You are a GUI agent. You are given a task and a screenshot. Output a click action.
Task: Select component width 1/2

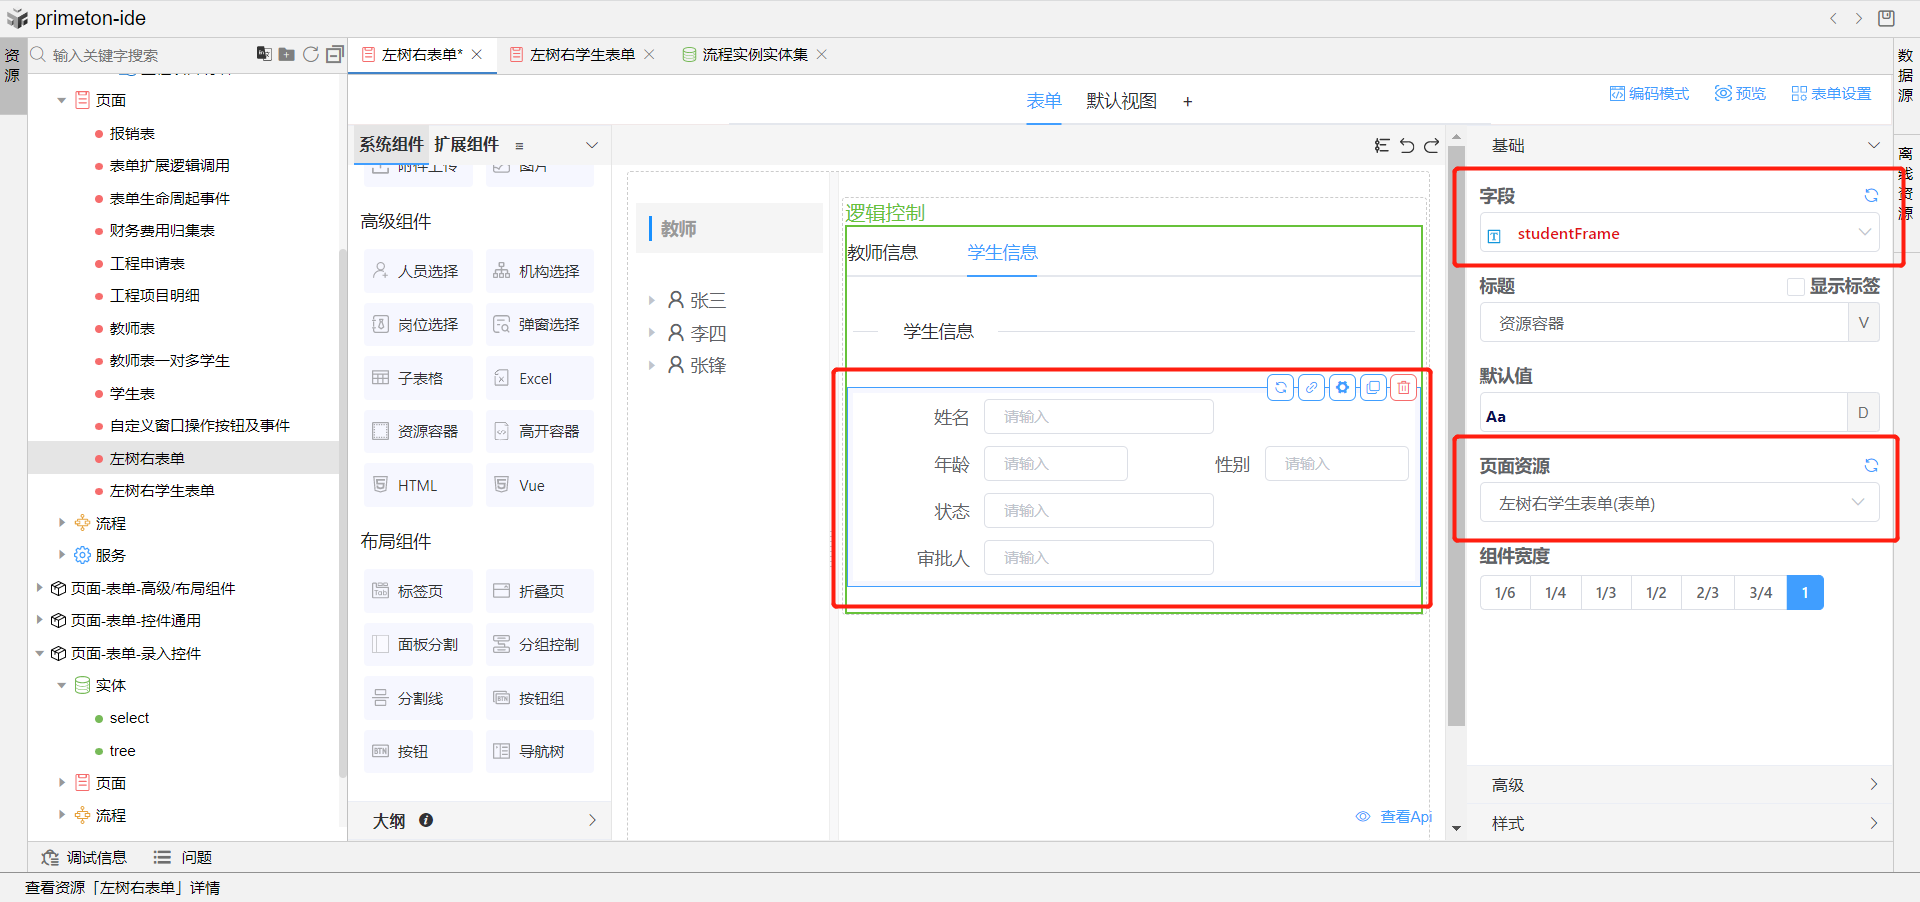click(x=1656, y=593)
